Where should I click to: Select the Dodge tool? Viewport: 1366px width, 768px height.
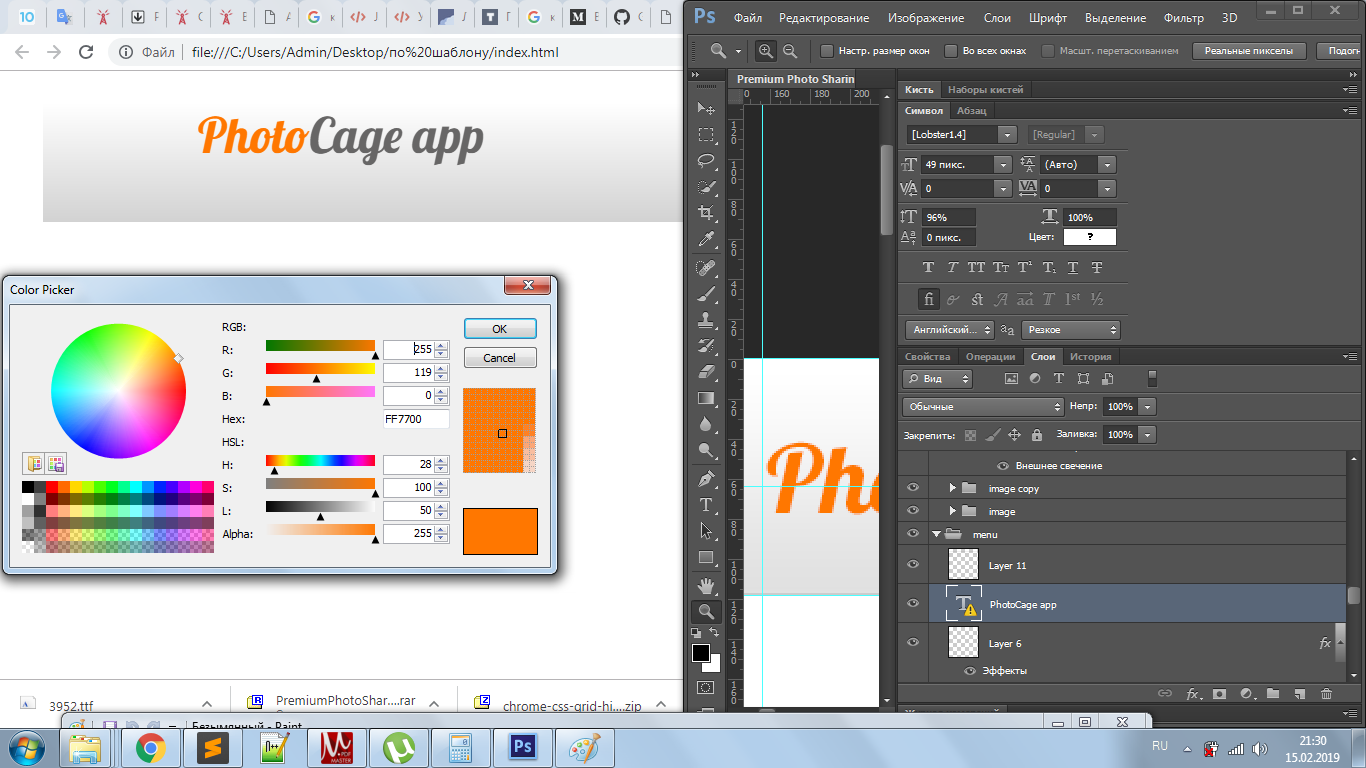coord(706,450)
